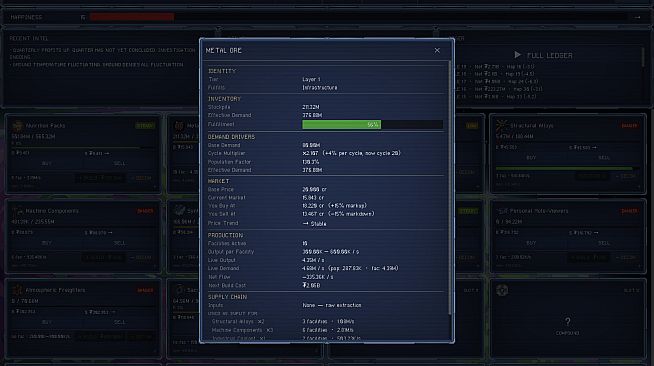The width and height of the screenshot is (654, 366).
Task: Click the Danger badge on Atmospheric Freighters
Action: pyautogui.click(x=145, y=290)
